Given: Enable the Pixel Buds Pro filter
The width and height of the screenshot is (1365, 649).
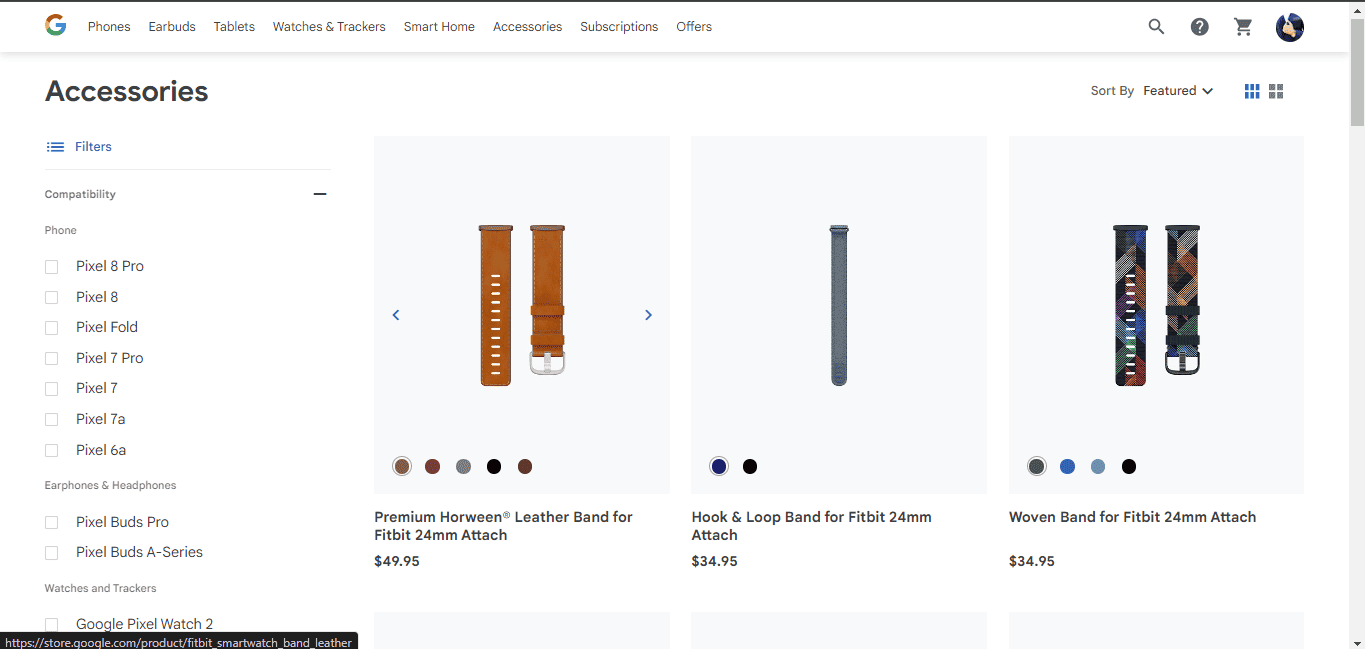Looking at the screenshot, I should click(52, 523).
